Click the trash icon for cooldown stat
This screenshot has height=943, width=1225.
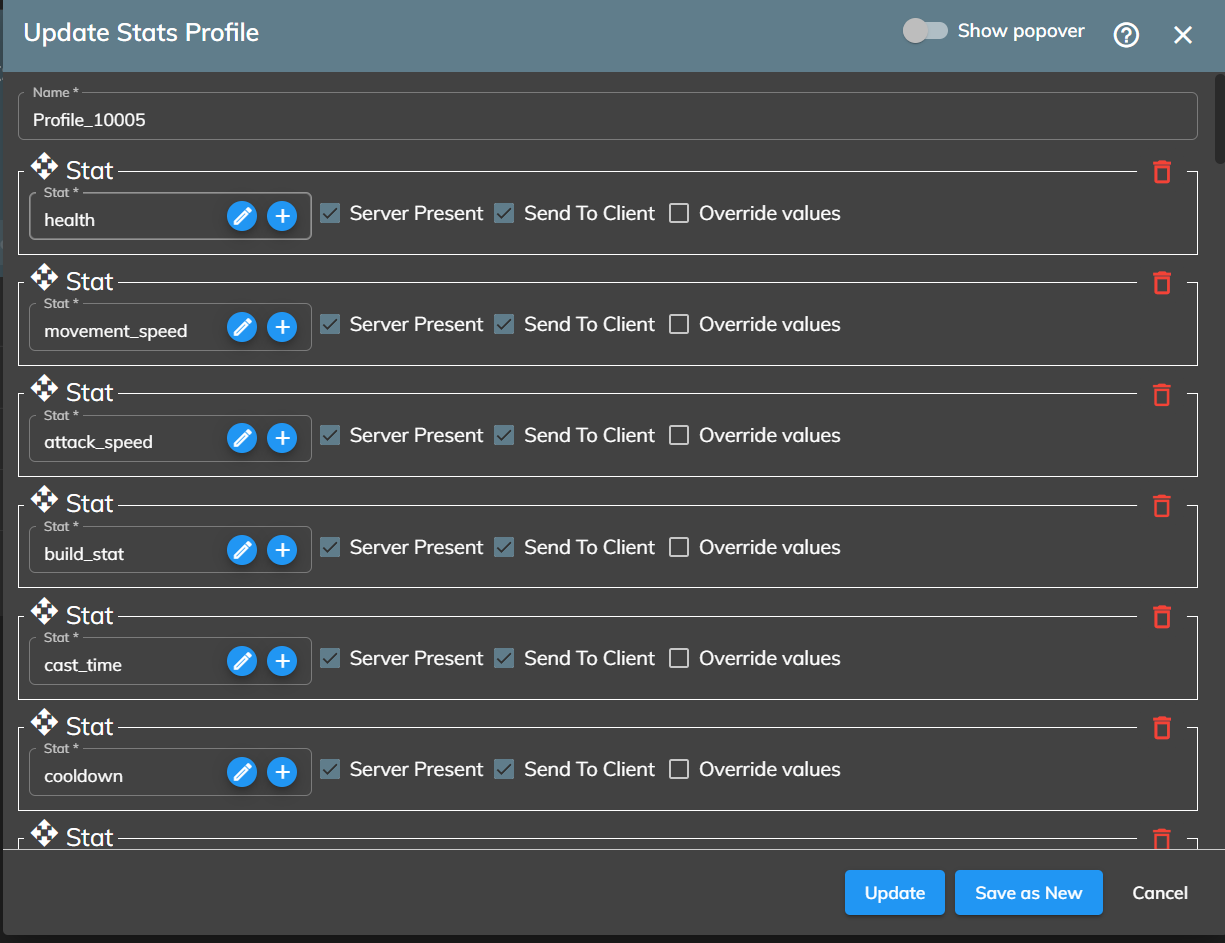click(1161, 728)
